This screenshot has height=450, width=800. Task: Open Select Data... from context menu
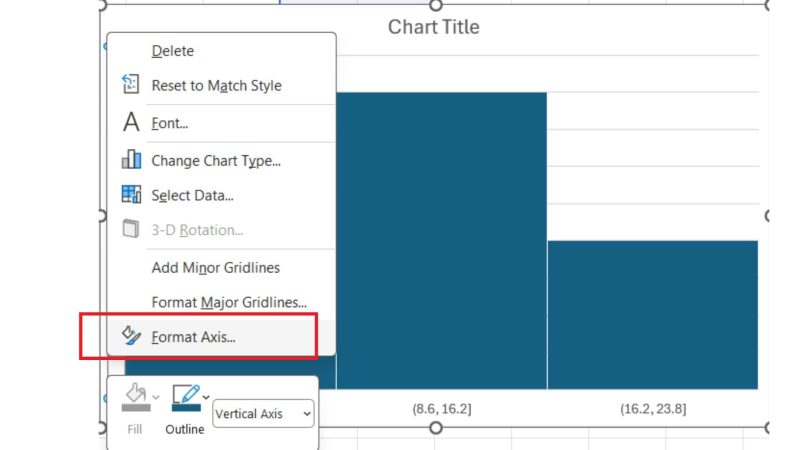pyautogui.click(x=221, y=195)
